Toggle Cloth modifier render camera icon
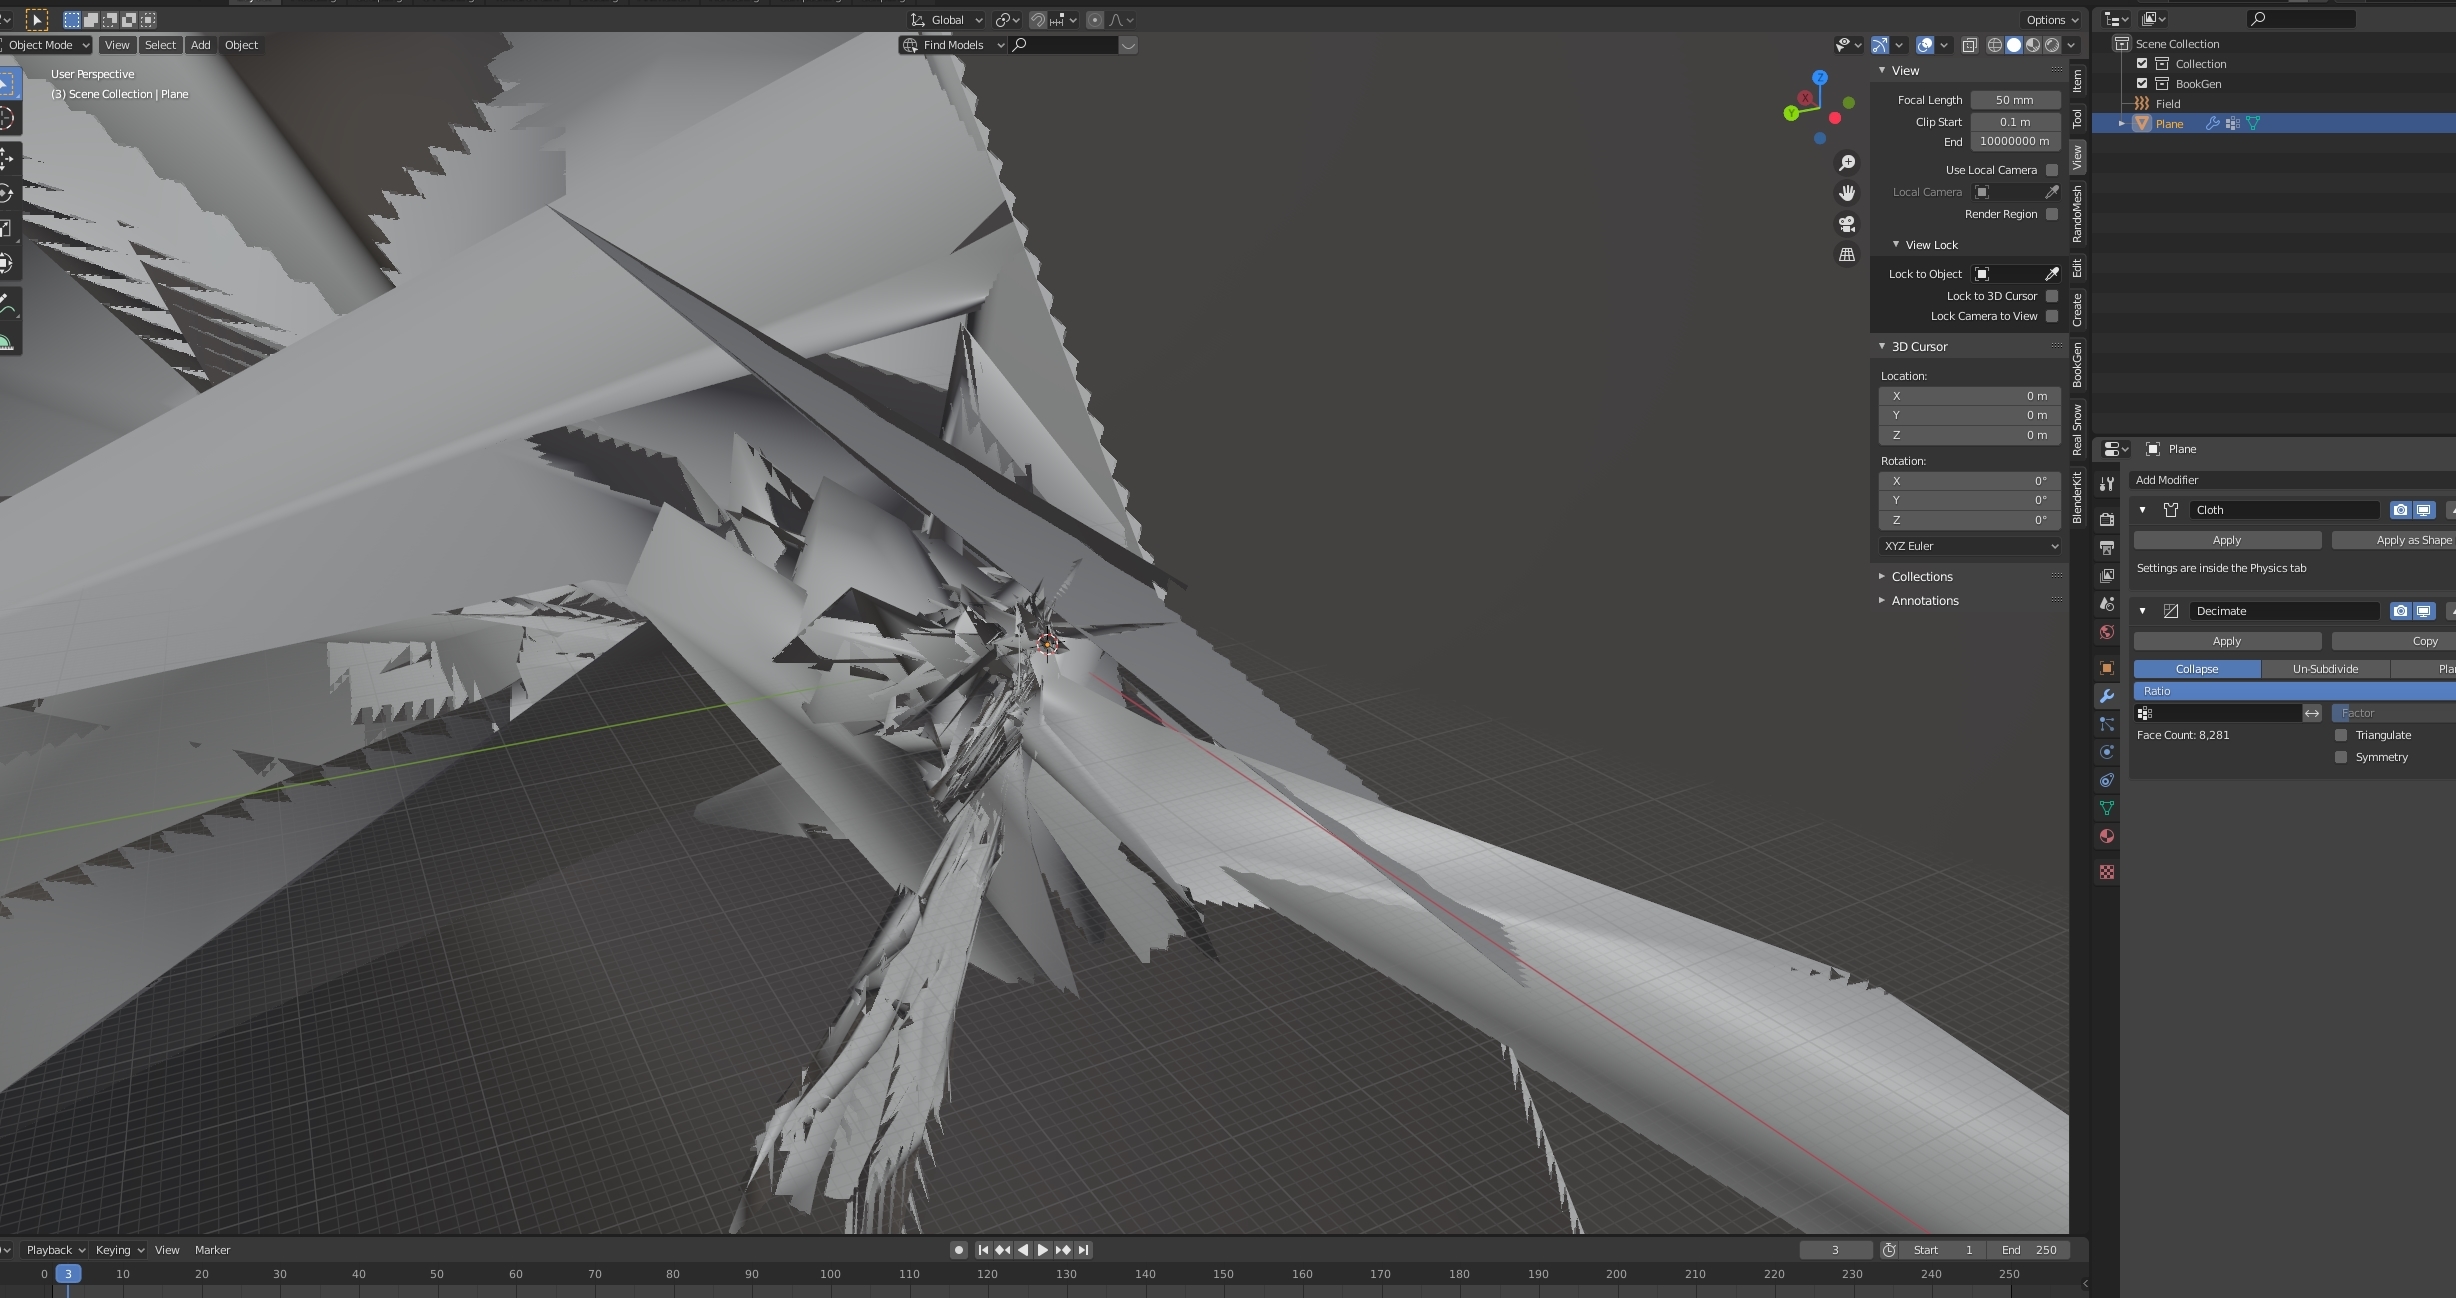The width and height of the screenshot is (2456, 1298). pos(2400,510)
